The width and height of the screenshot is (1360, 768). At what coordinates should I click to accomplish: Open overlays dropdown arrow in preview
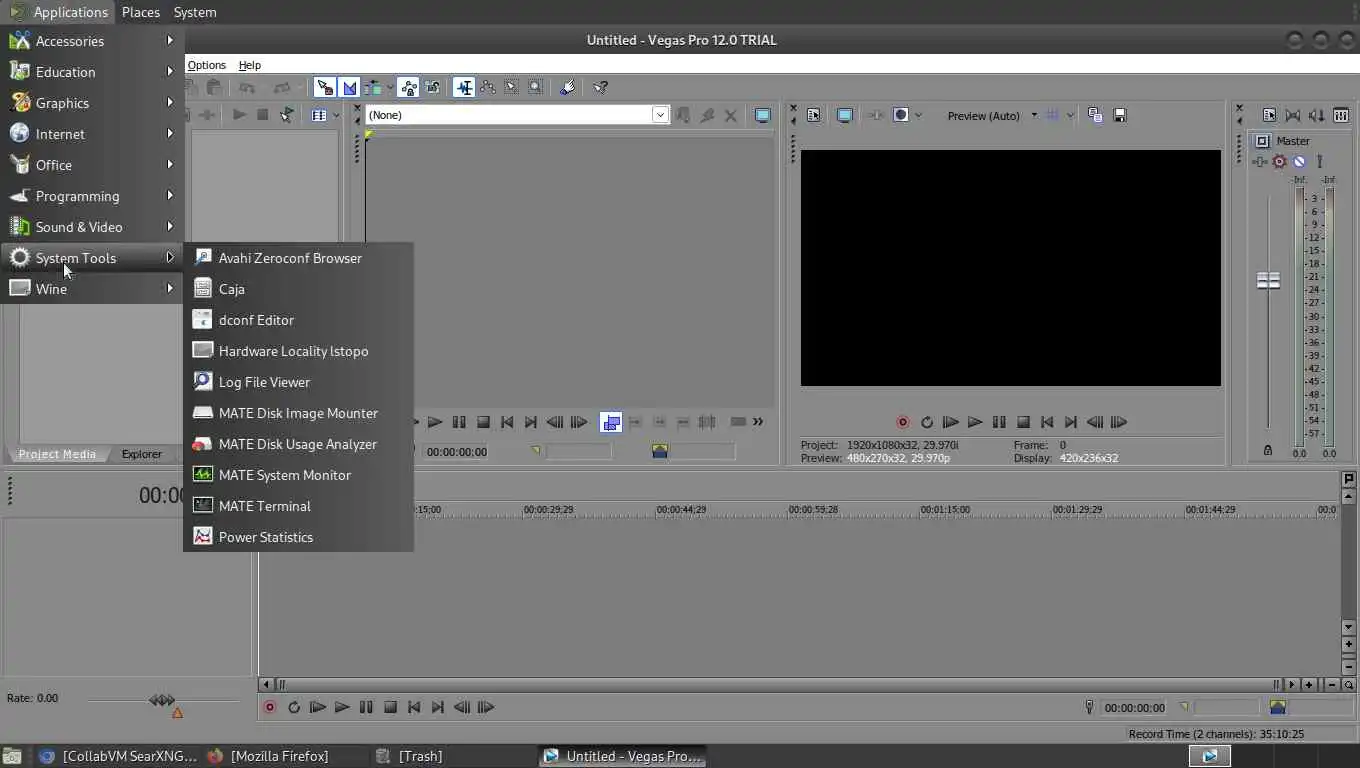click(1070, 115)
